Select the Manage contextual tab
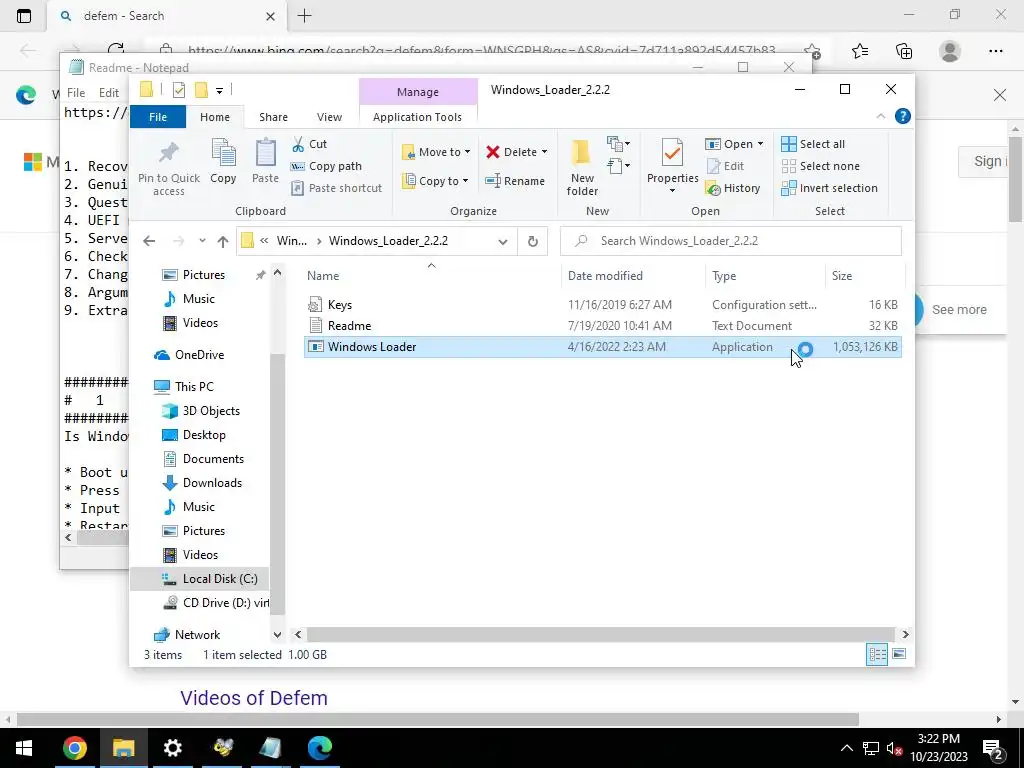The image size is (1024, 768). pyautogui.click(x=418, y=92)
